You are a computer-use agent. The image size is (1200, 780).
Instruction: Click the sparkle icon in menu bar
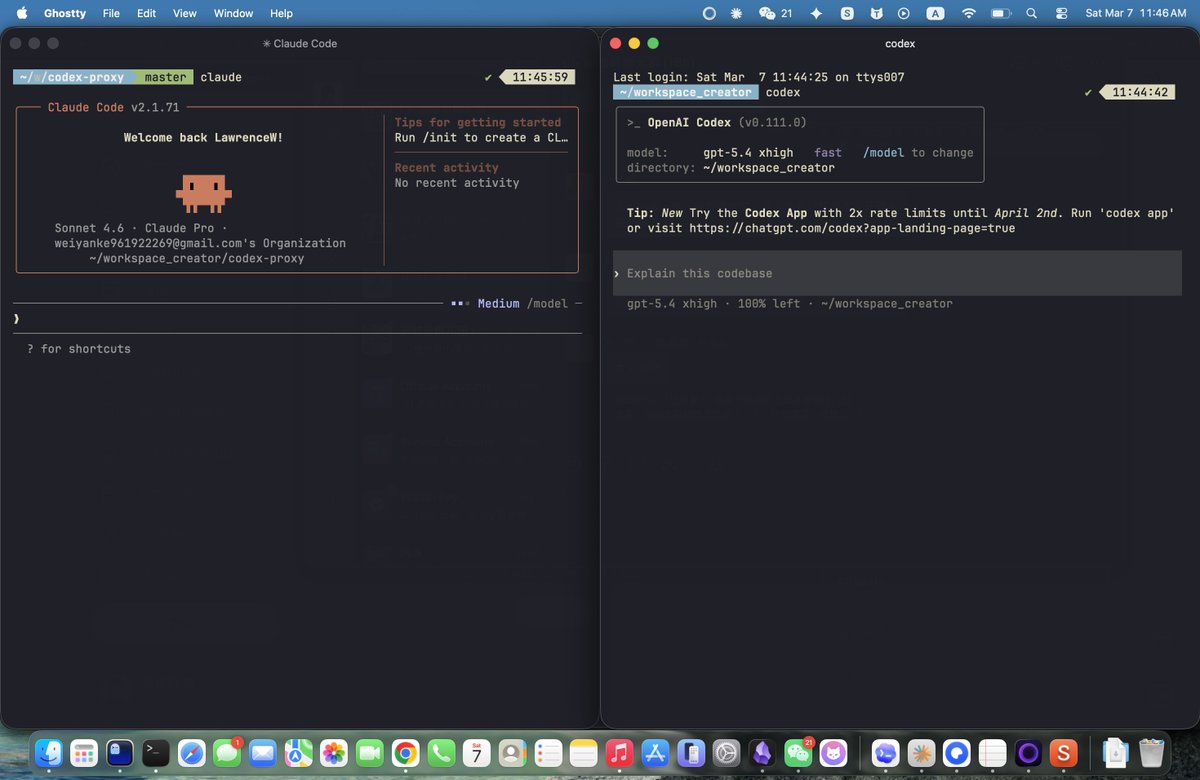[x=816, y=13]
